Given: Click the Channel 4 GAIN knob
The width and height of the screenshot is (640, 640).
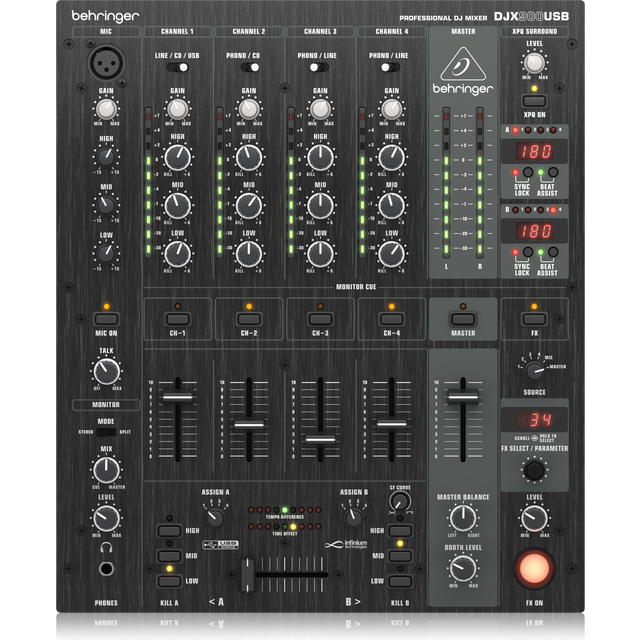Looking at the screenshot, I should pyautogui.click(x=392, y=109).
